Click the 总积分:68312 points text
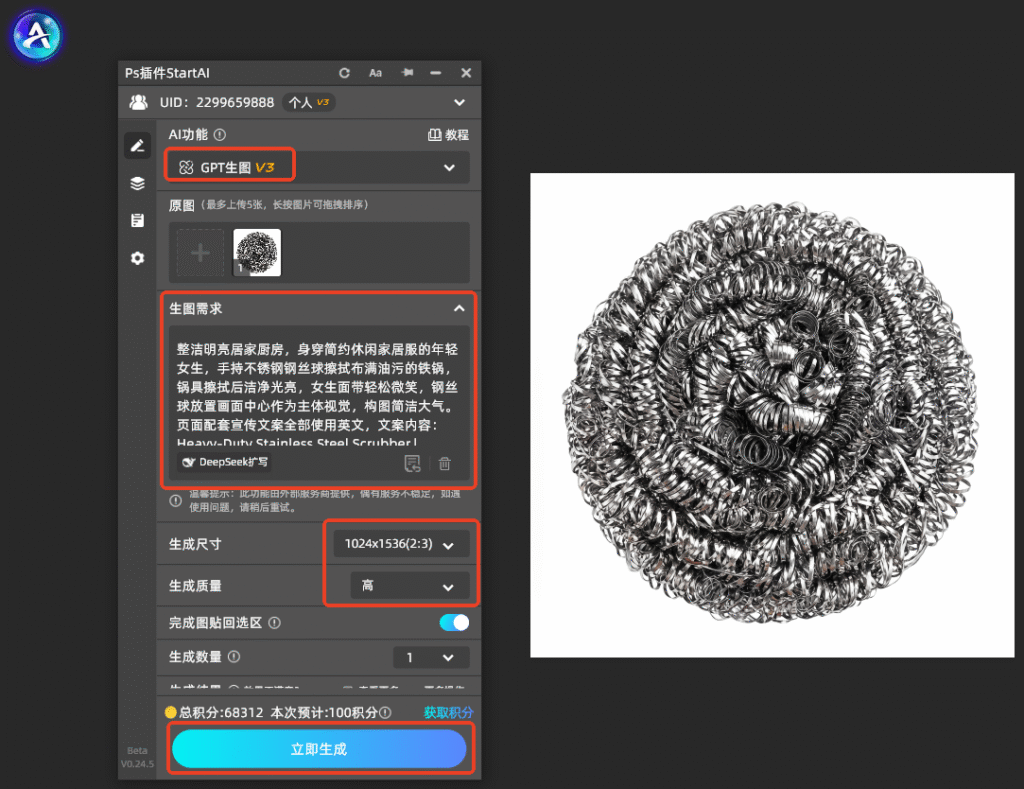This screenshot has width=1024, height=789. [x=221, y=713]
